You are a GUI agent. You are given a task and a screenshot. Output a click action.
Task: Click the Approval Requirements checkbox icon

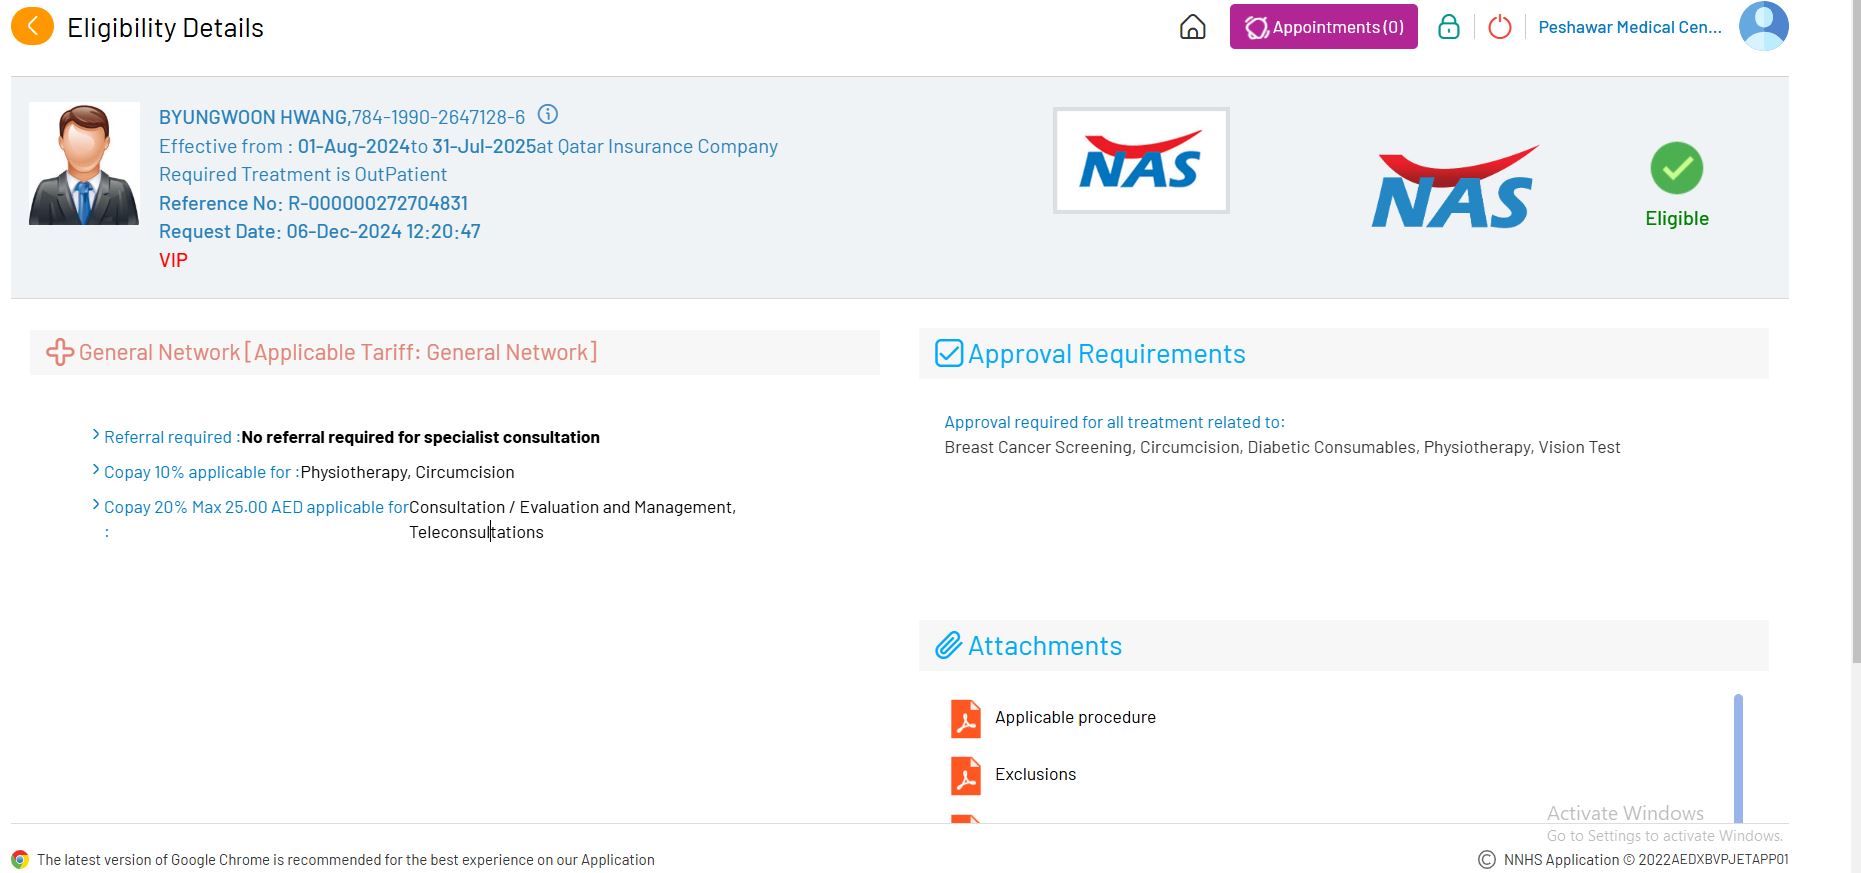point(948,354)
